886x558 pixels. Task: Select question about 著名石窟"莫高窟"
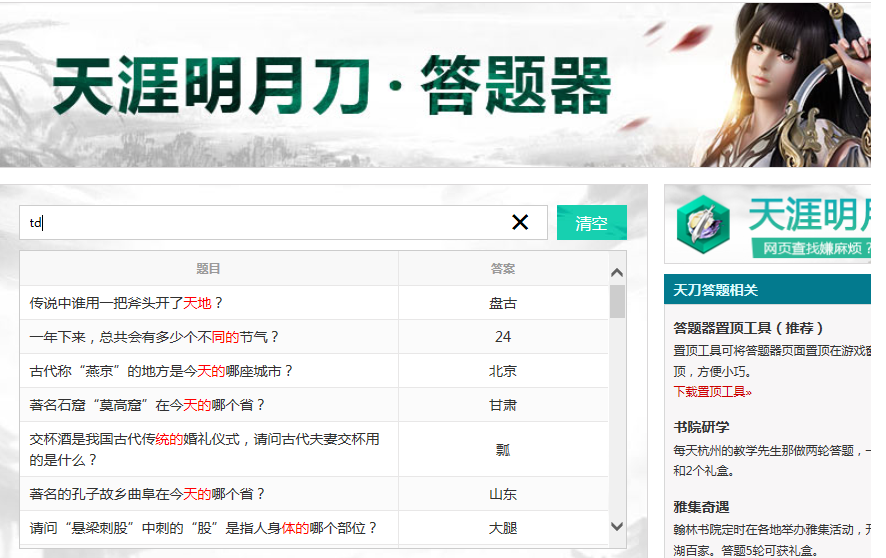[x=209, y=405]
